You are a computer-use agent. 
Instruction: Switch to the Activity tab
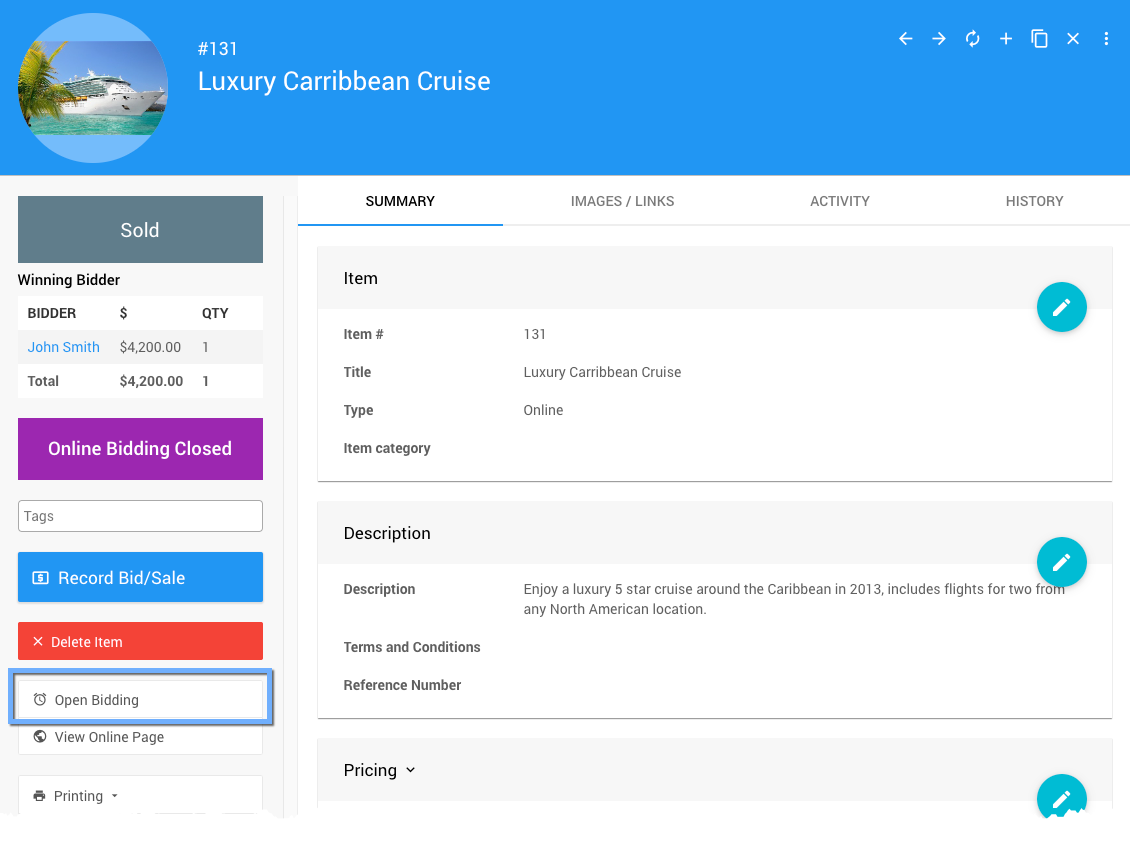pyautogui.click(x=839, y=201)
